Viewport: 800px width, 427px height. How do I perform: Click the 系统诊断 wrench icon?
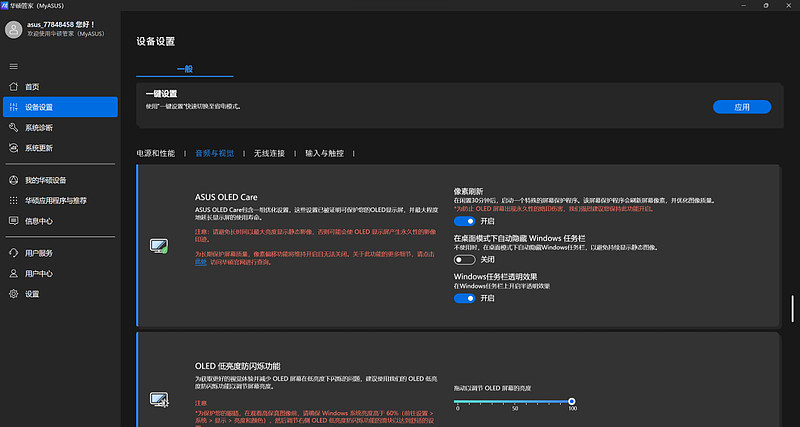coord(14,128)
